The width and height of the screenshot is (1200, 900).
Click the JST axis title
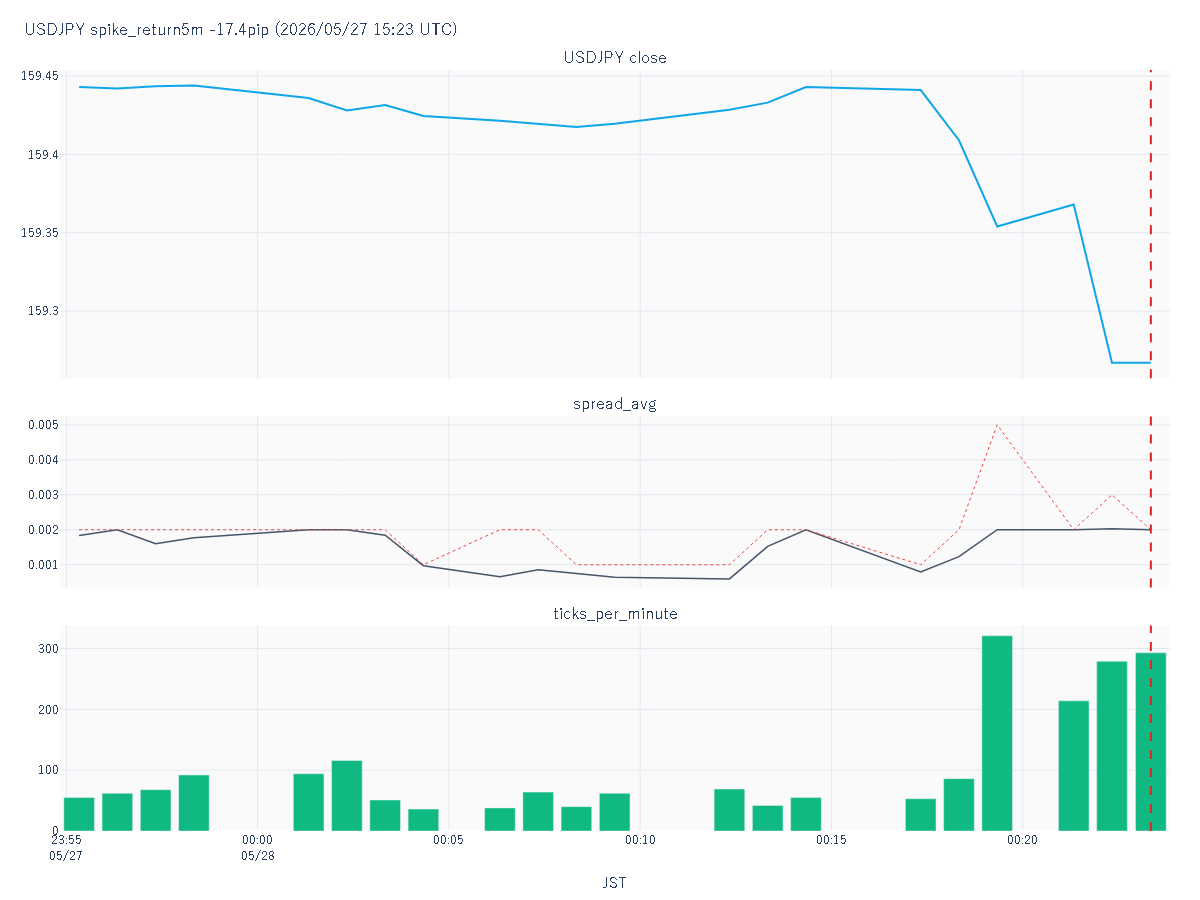(615, 883)
